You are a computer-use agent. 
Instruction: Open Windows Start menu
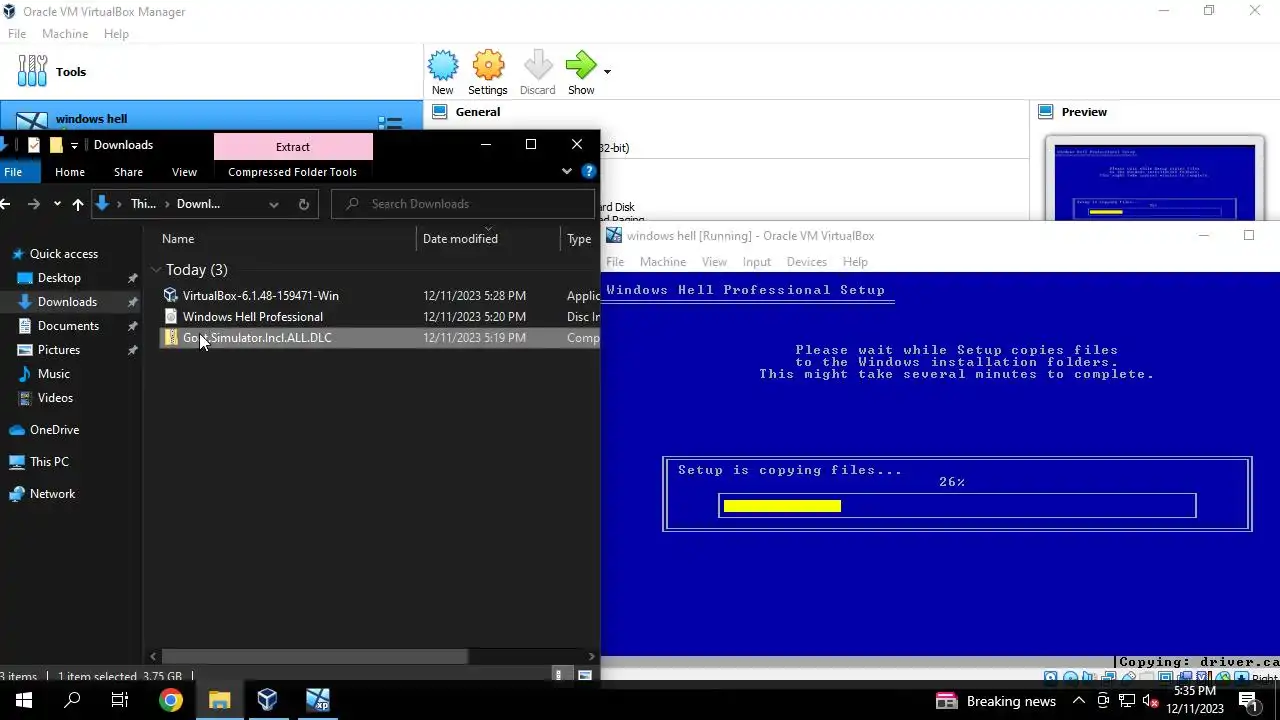[24, 700]
